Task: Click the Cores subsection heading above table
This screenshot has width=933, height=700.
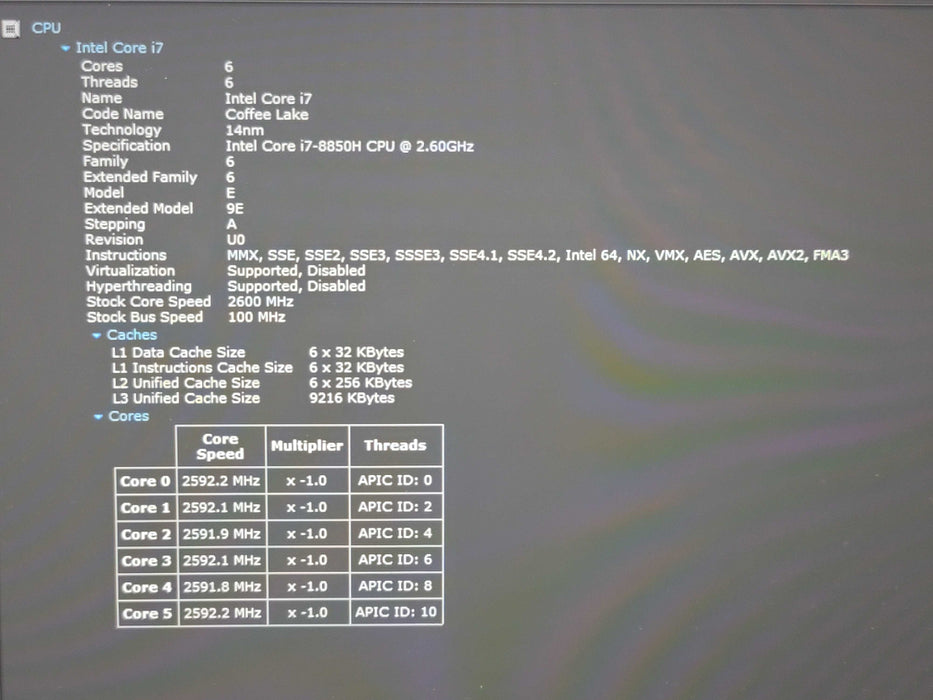Action: coord(129,416)
